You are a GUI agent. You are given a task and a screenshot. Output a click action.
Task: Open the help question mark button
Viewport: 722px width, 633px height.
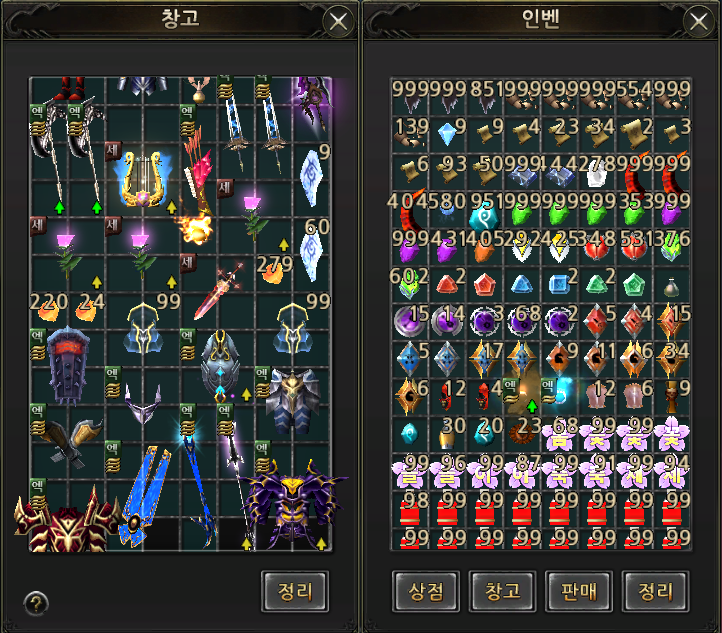coord(36,603)
